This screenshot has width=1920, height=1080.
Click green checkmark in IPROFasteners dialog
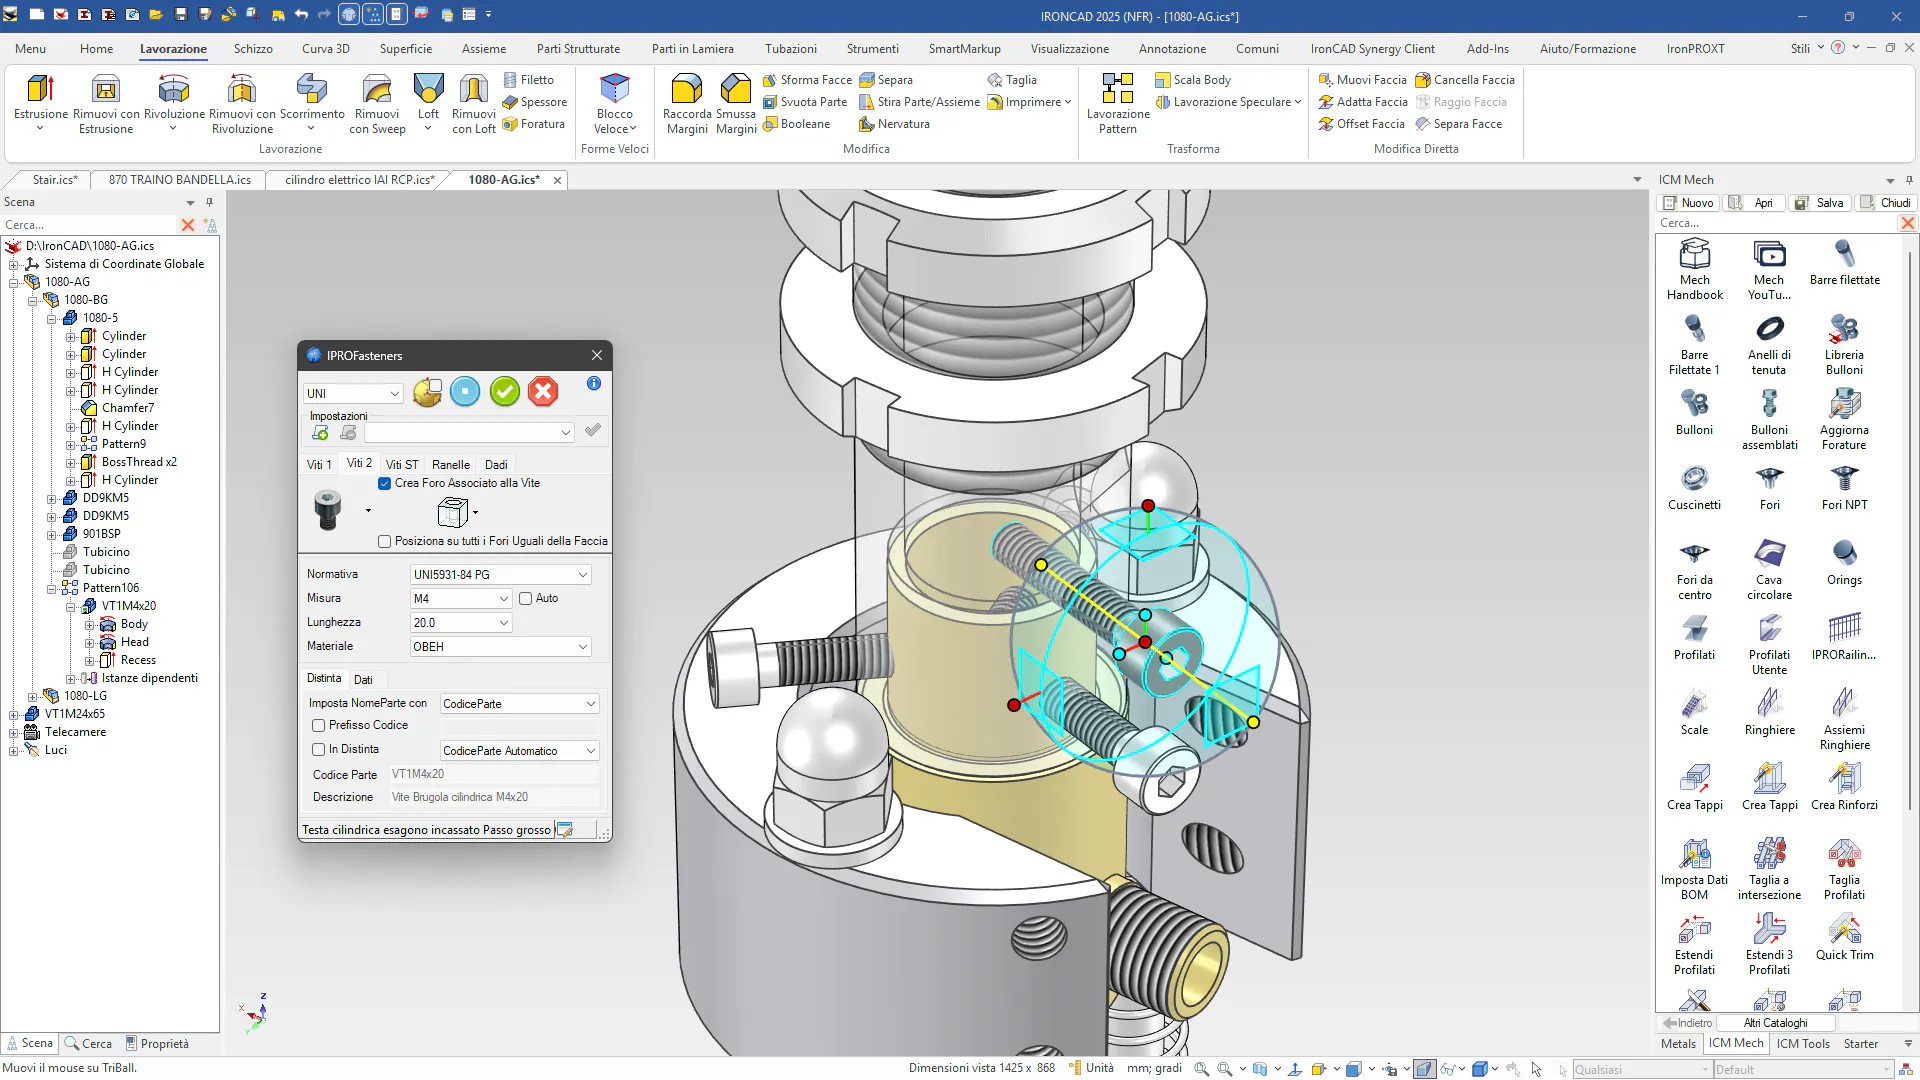point(505,392)
